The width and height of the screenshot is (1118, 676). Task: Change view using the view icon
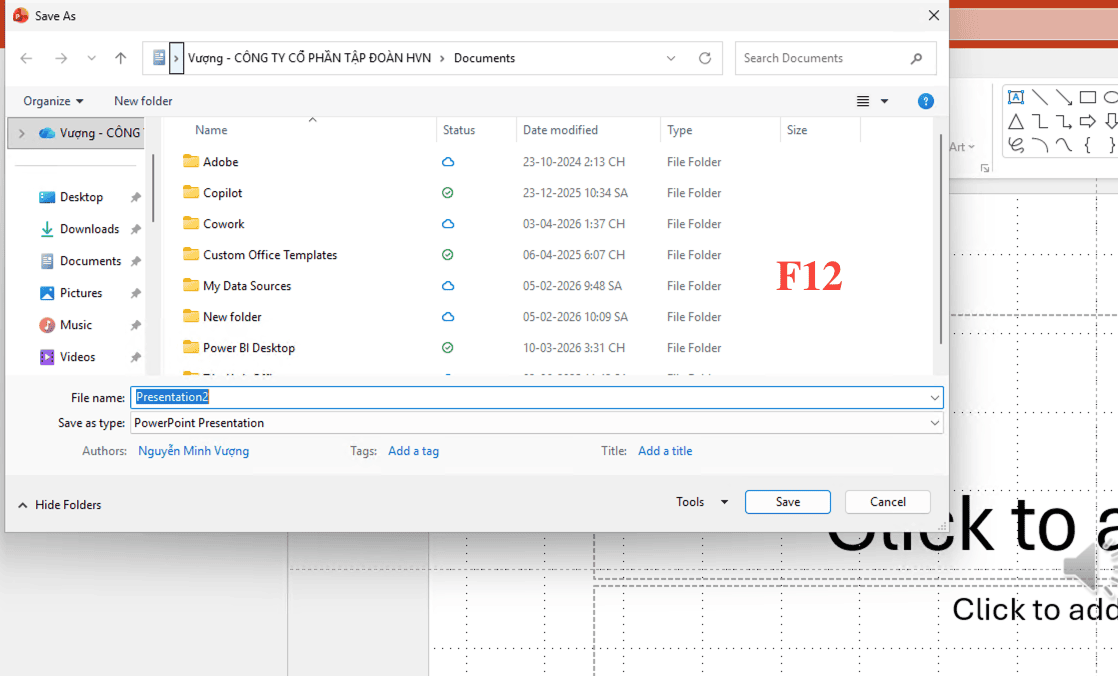click(x=863, y=101)
